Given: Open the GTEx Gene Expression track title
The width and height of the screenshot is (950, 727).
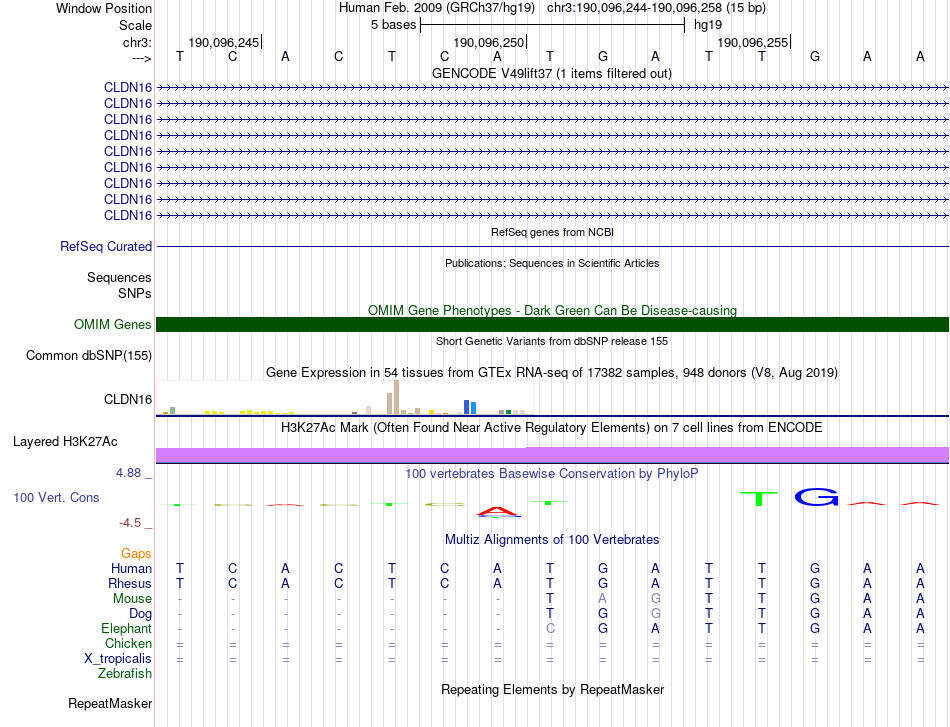Looking at the screenshot, I should (552, 373).
